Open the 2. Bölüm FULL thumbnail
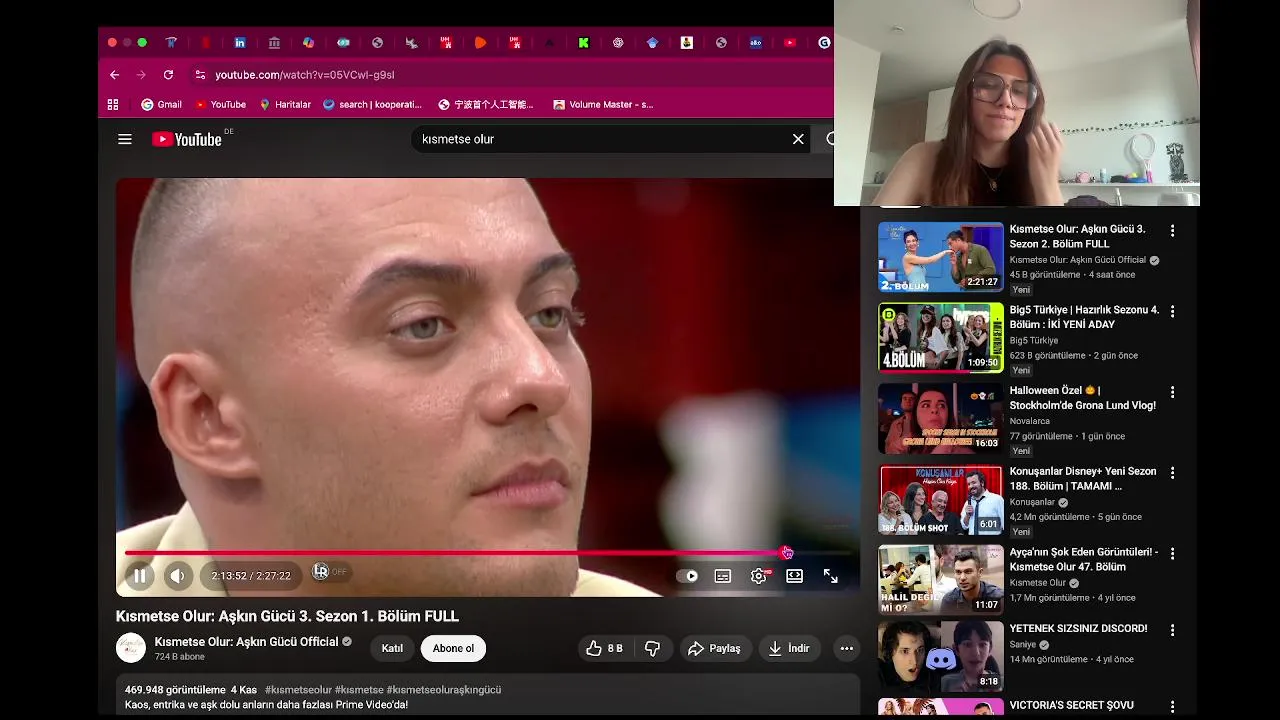The width and height of the screenshot is (1280, 720). point(941,257)
